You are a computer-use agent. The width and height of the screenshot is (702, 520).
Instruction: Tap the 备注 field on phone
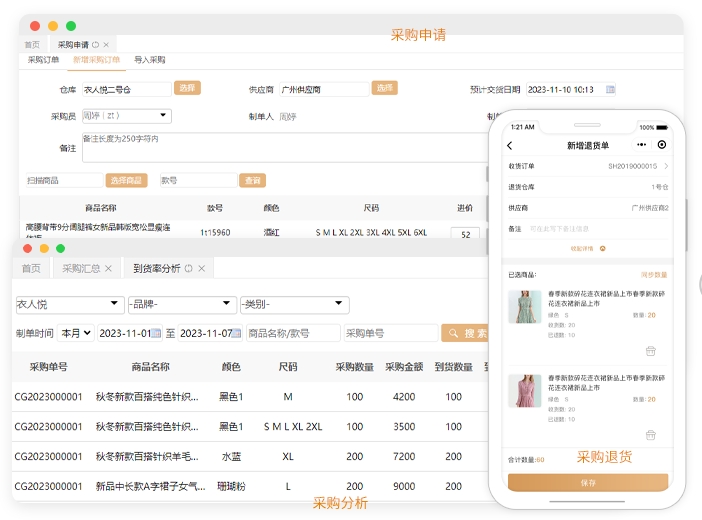588,229
